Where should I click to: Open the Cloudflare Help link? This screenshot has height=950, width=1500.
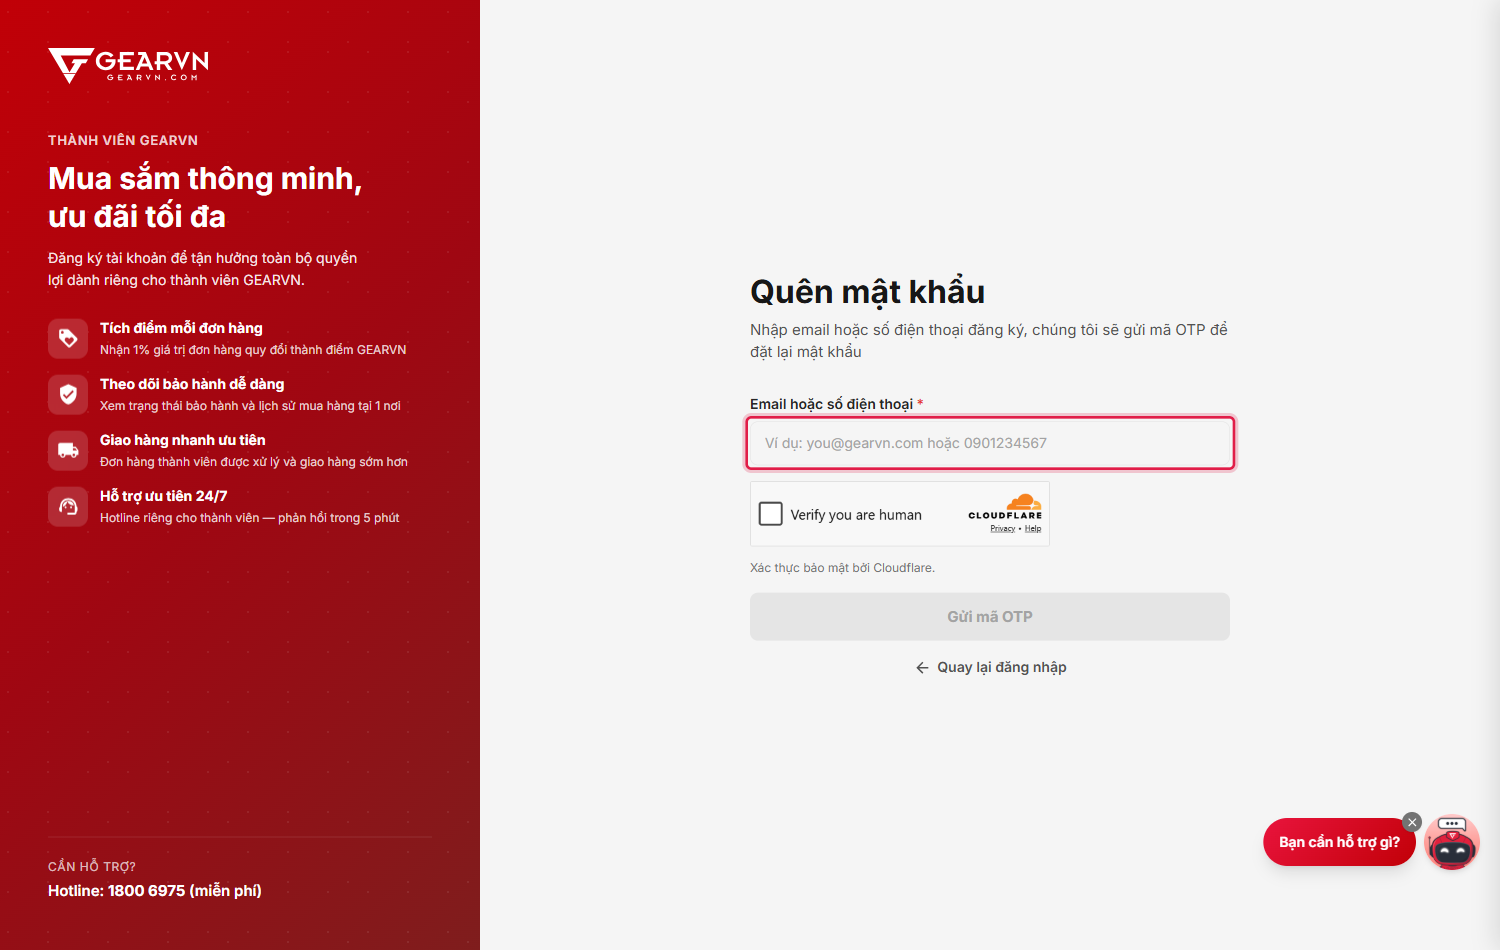pyautogui.click(x=1033, y=529)
